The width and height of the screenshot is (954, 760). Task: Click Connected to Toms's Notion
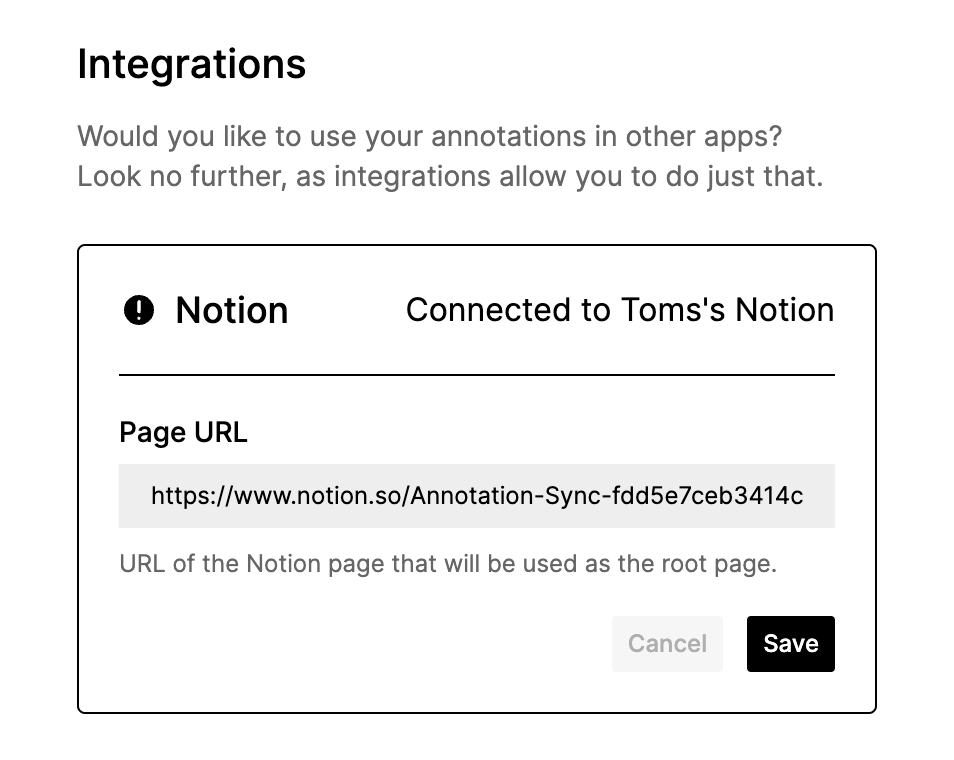click(x=620, y=311)
